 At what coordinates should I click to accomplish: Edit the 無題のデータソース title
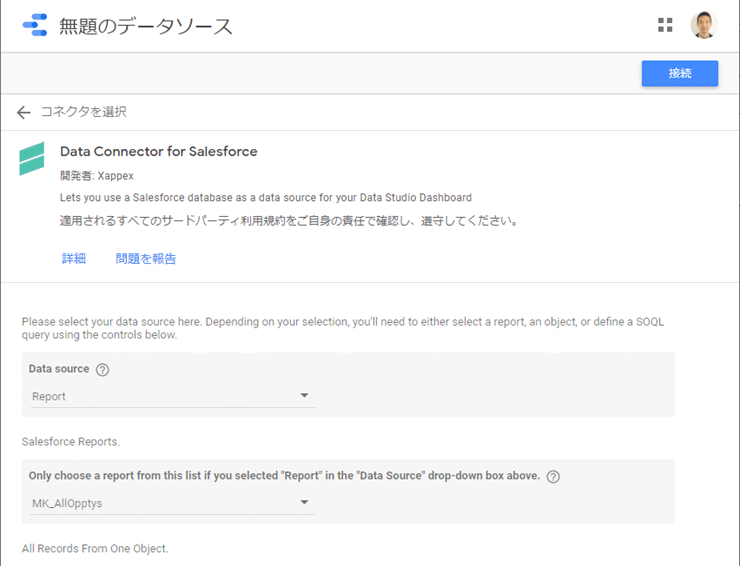pyautogui.click(x=146, y=27)
